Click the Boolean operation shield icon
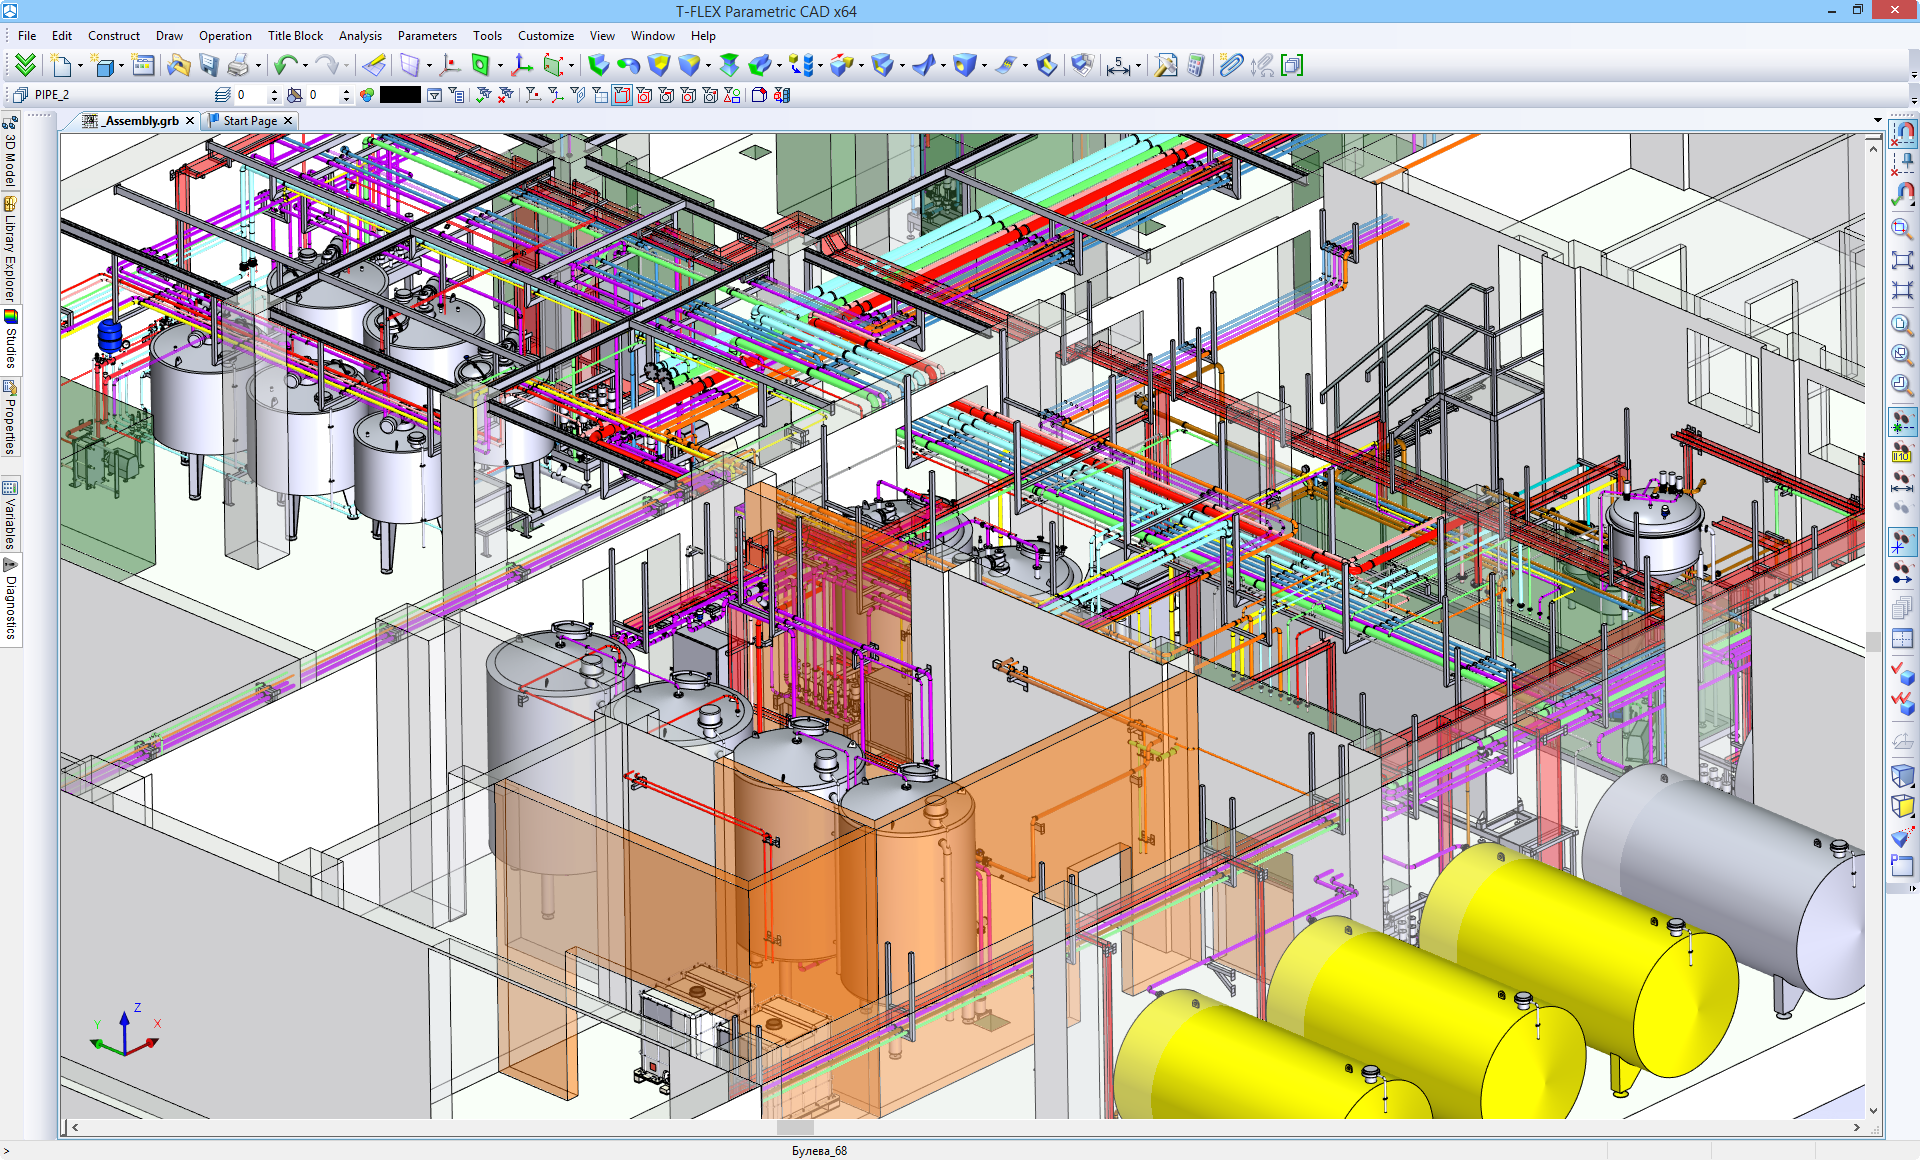Image resolution: width=1920 pixels, height=1160 pixels. pos(658,65)
